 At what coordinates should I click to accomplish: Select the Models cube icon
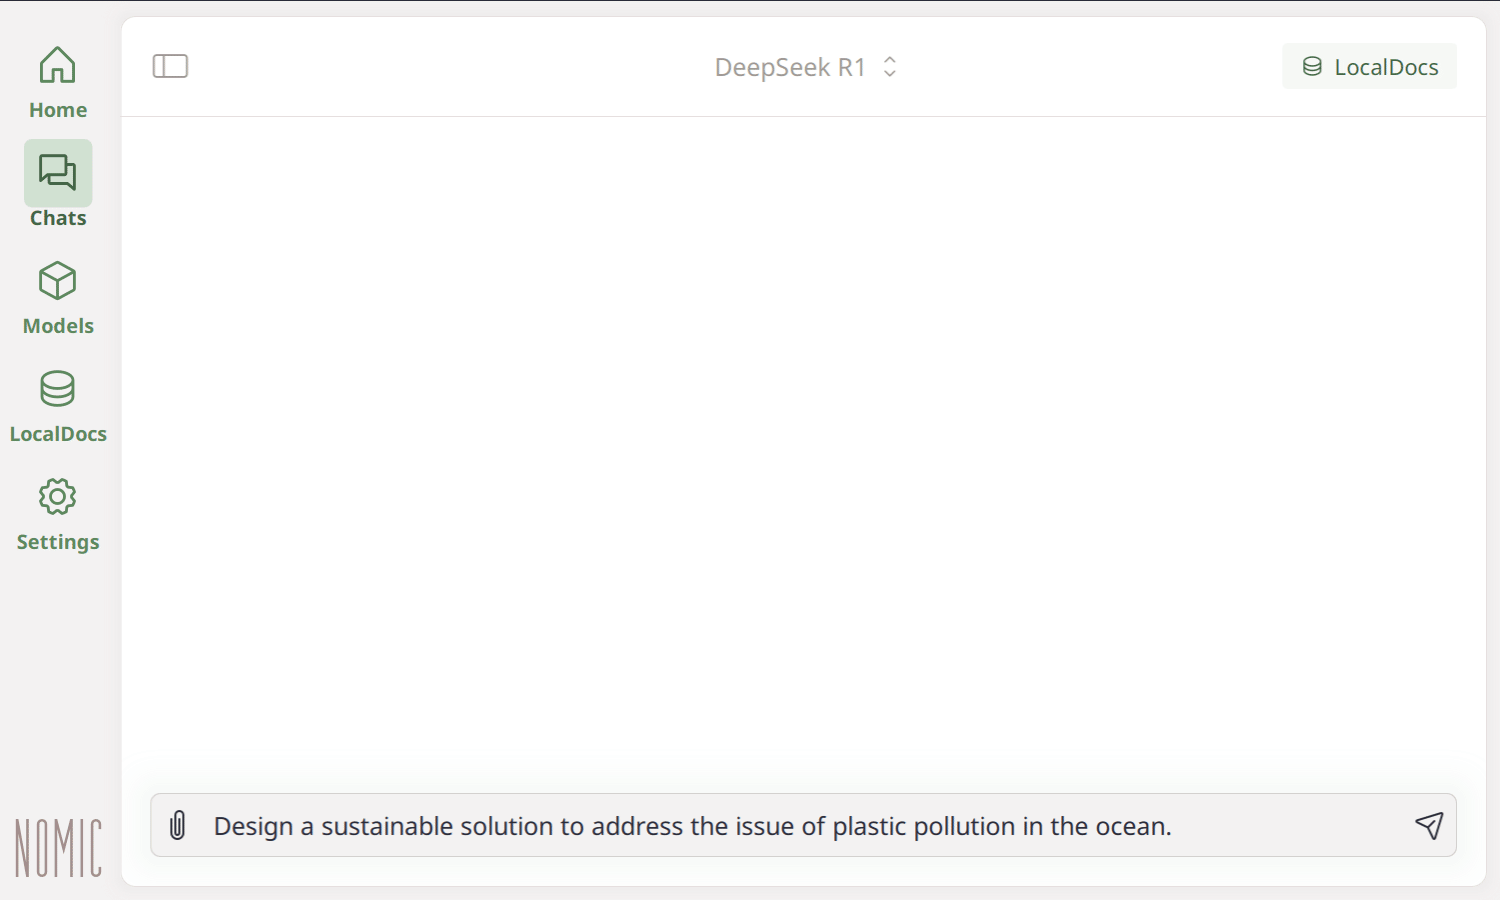point(57,281)
